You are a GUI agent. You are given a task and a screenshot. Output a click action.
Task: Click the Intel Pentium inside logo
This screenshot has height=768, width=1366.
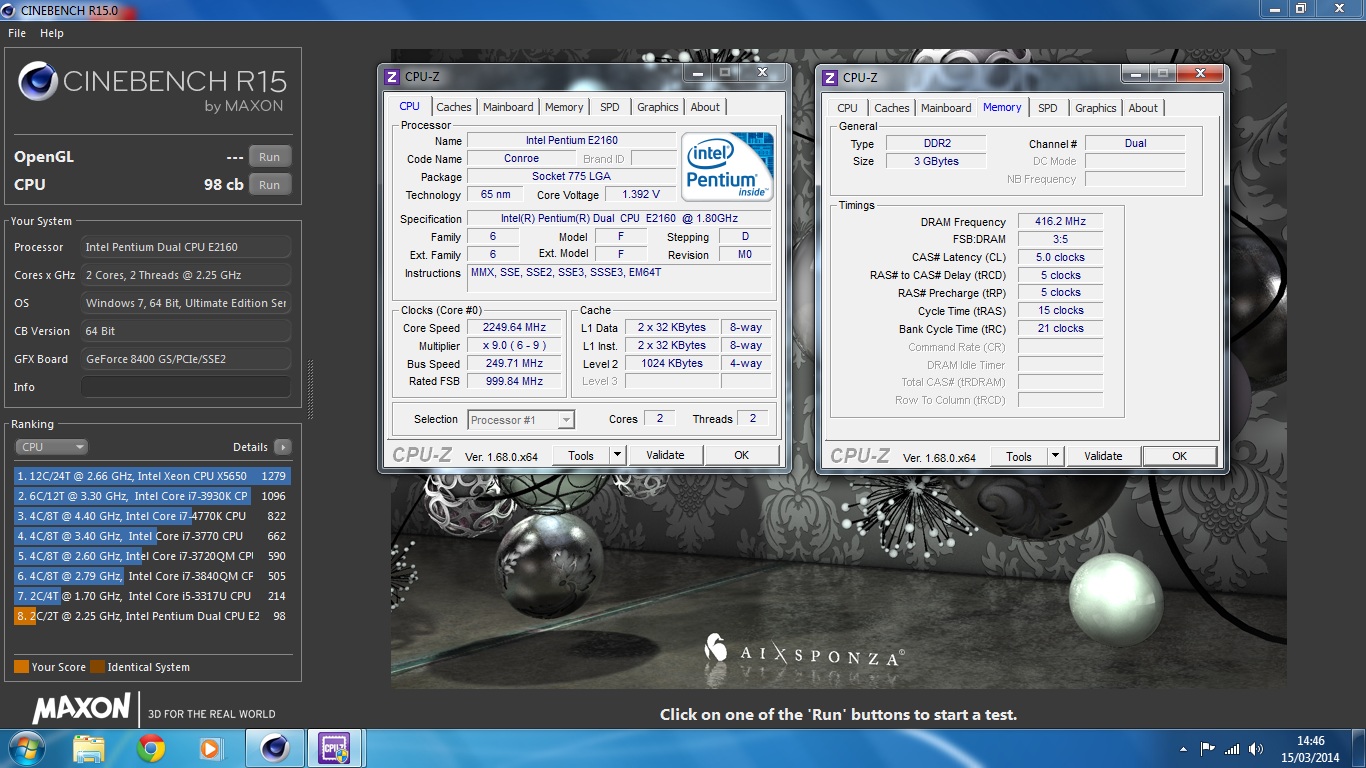coord(727,165)
